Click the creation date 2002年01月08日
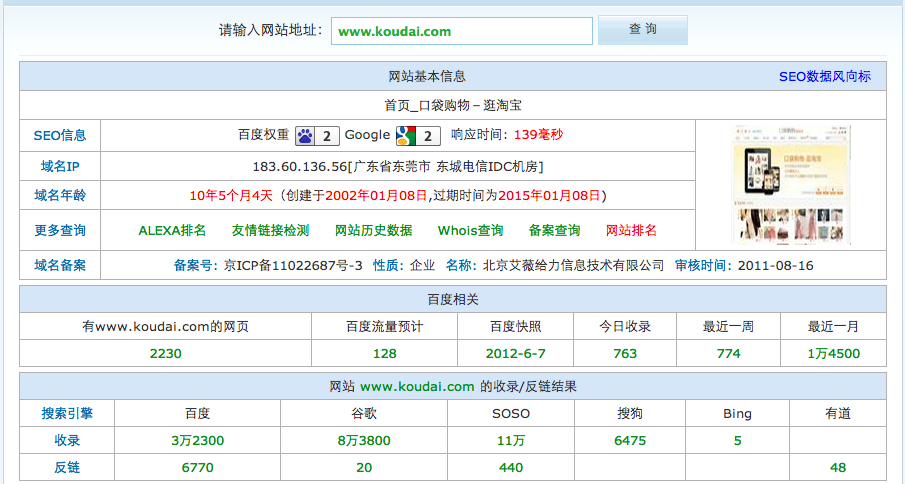The height and width of the screenshot is (484, 905). point(376,196)
